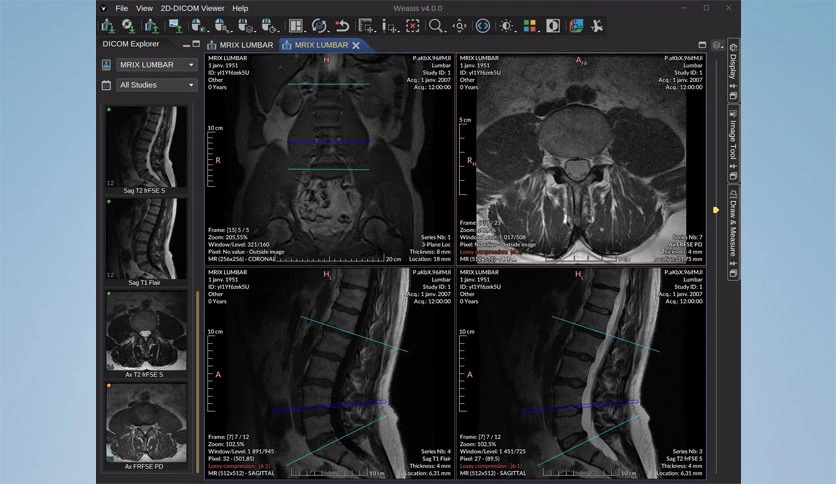Open the All Studies dropdown
The height and width of the screenshot is (484, 836).
[x=157, y=85]
